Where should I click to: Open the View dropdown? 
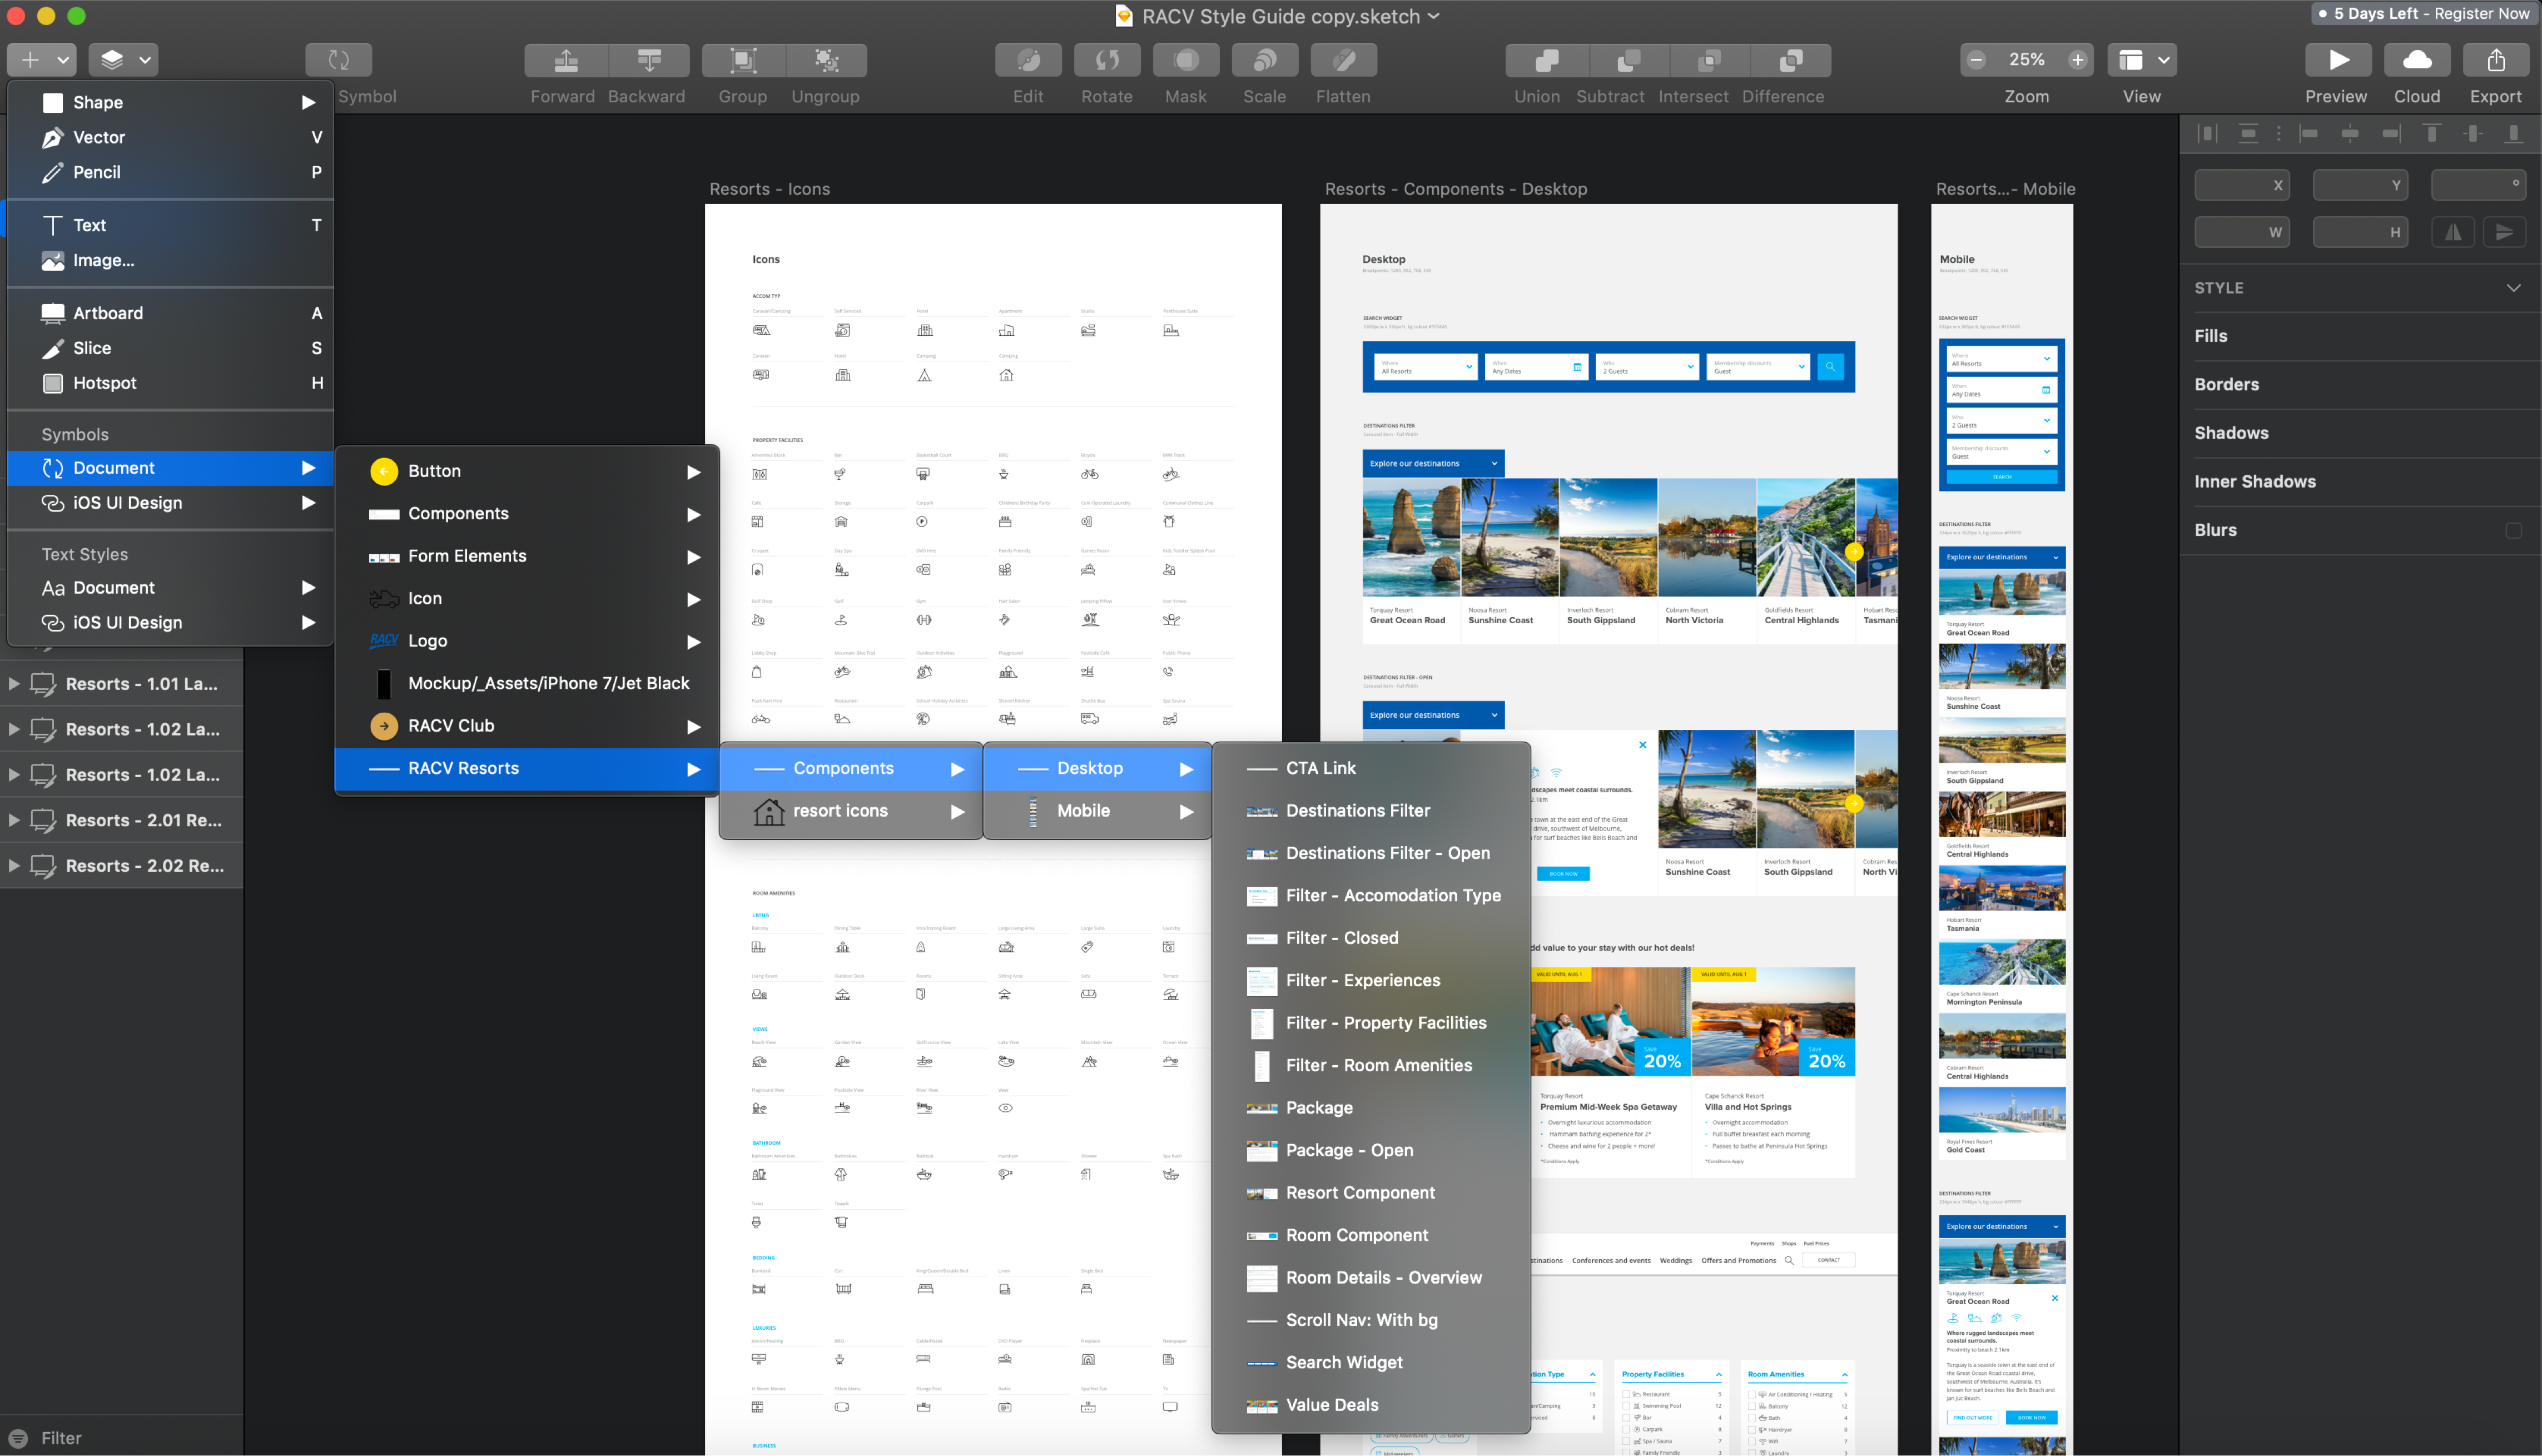coord(2143,60)
